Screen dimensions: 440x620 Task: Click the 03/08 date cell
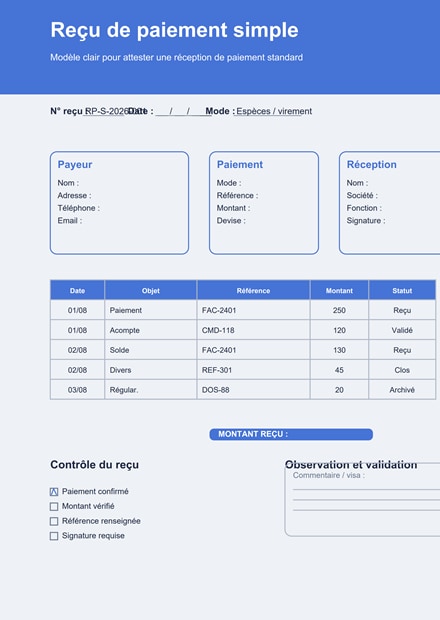(77, 390)
